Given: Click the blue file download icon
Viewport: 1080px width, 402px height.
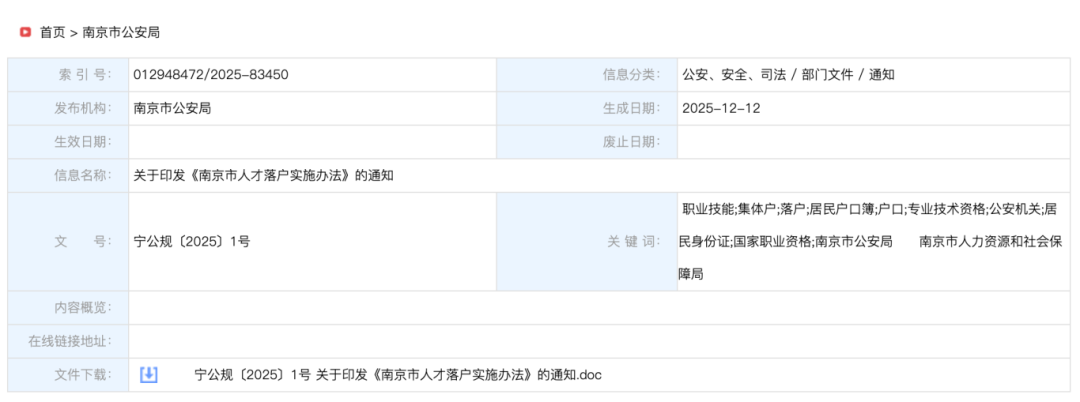Looking at the screenshot, I should coord(148,375).
